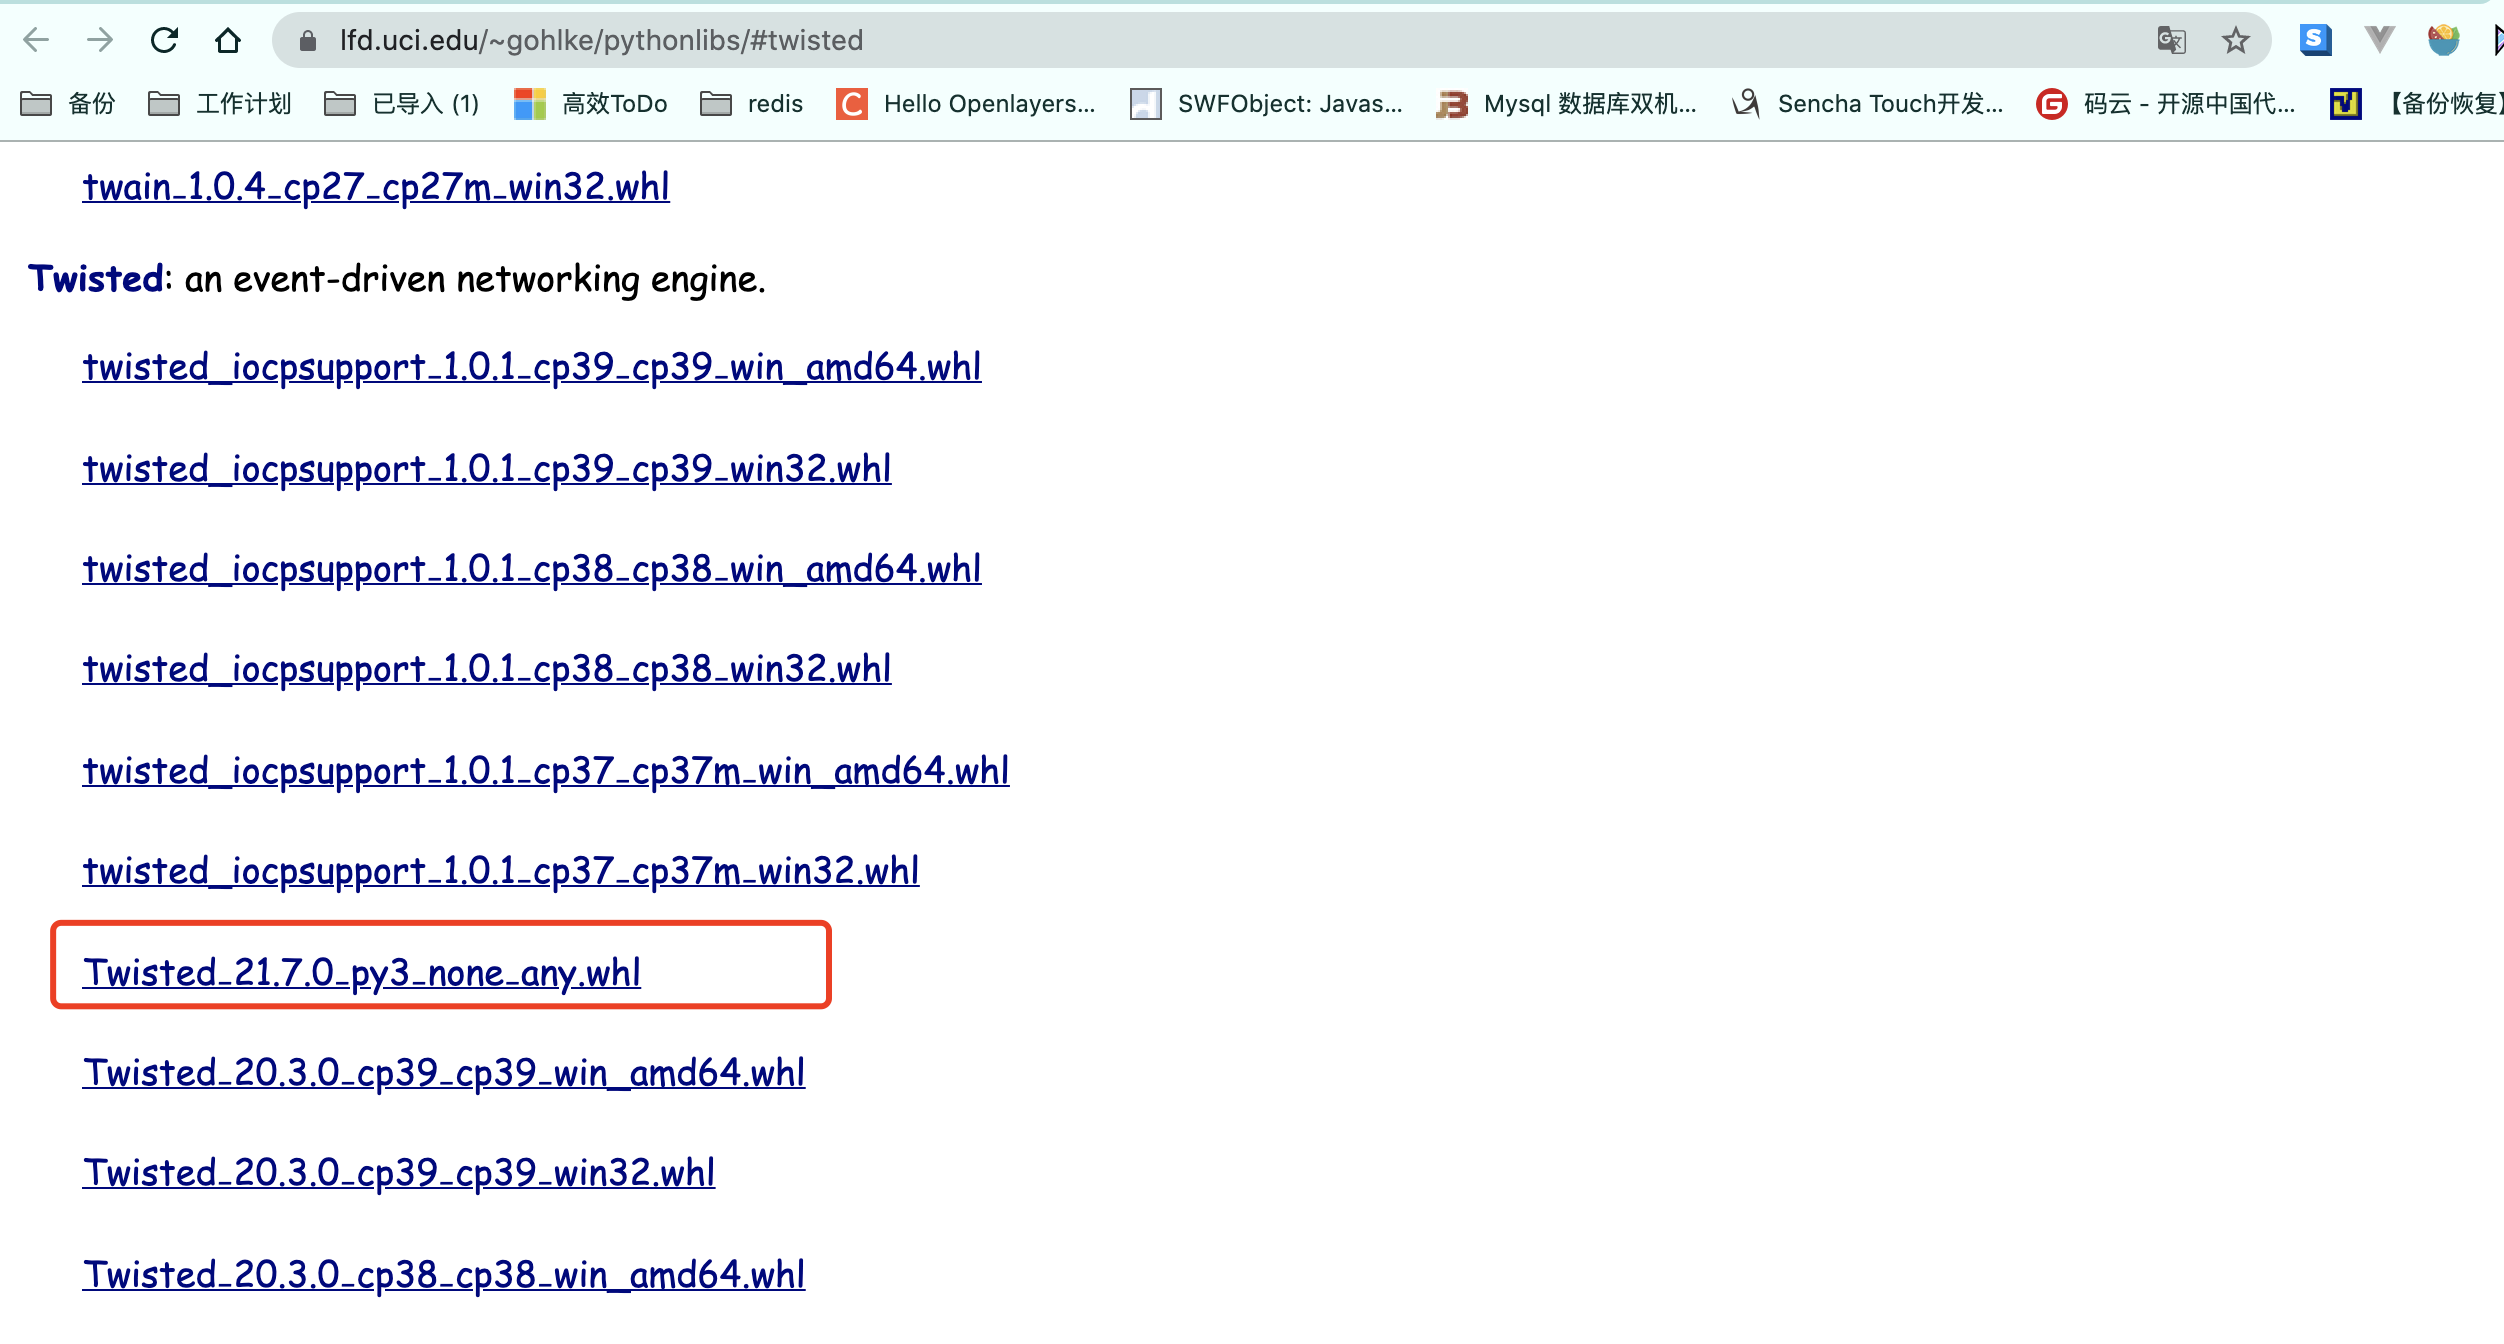Click the browser forward arrow
The height and width of the screenshot is (1344, 2504).
[x=100, y=40]
